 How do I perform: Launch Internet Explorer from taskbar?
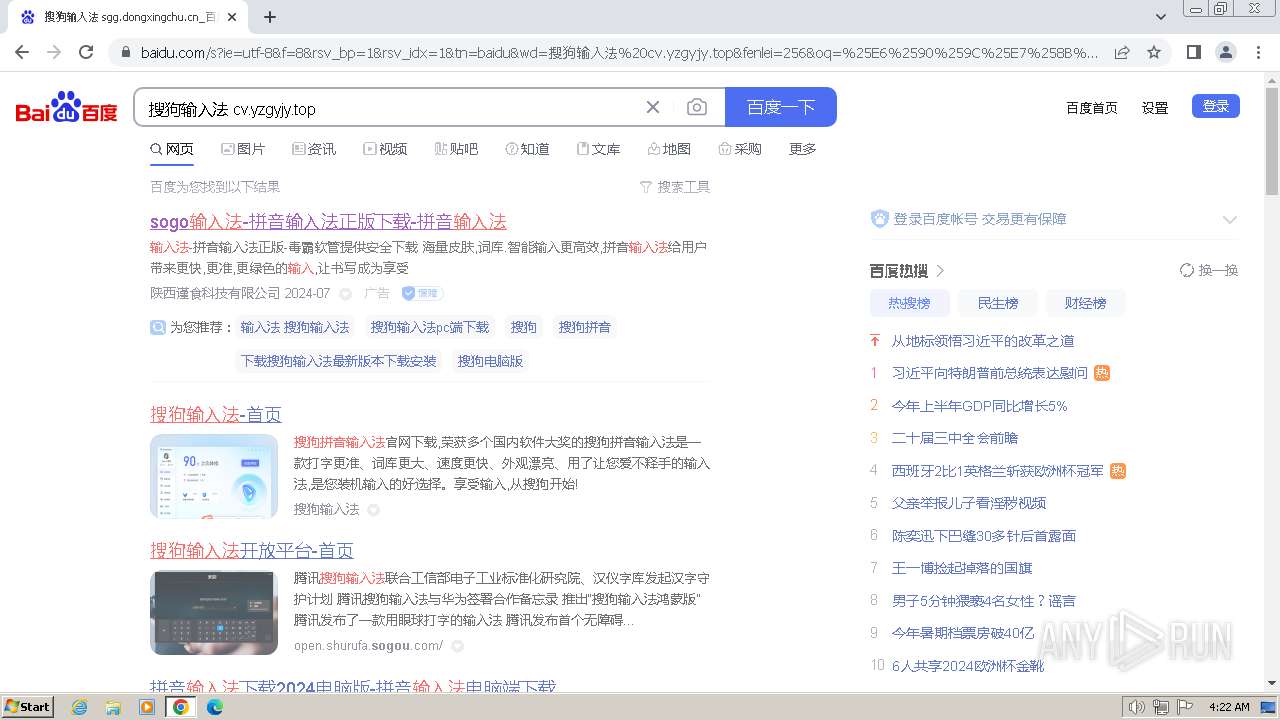pos(80,707)
